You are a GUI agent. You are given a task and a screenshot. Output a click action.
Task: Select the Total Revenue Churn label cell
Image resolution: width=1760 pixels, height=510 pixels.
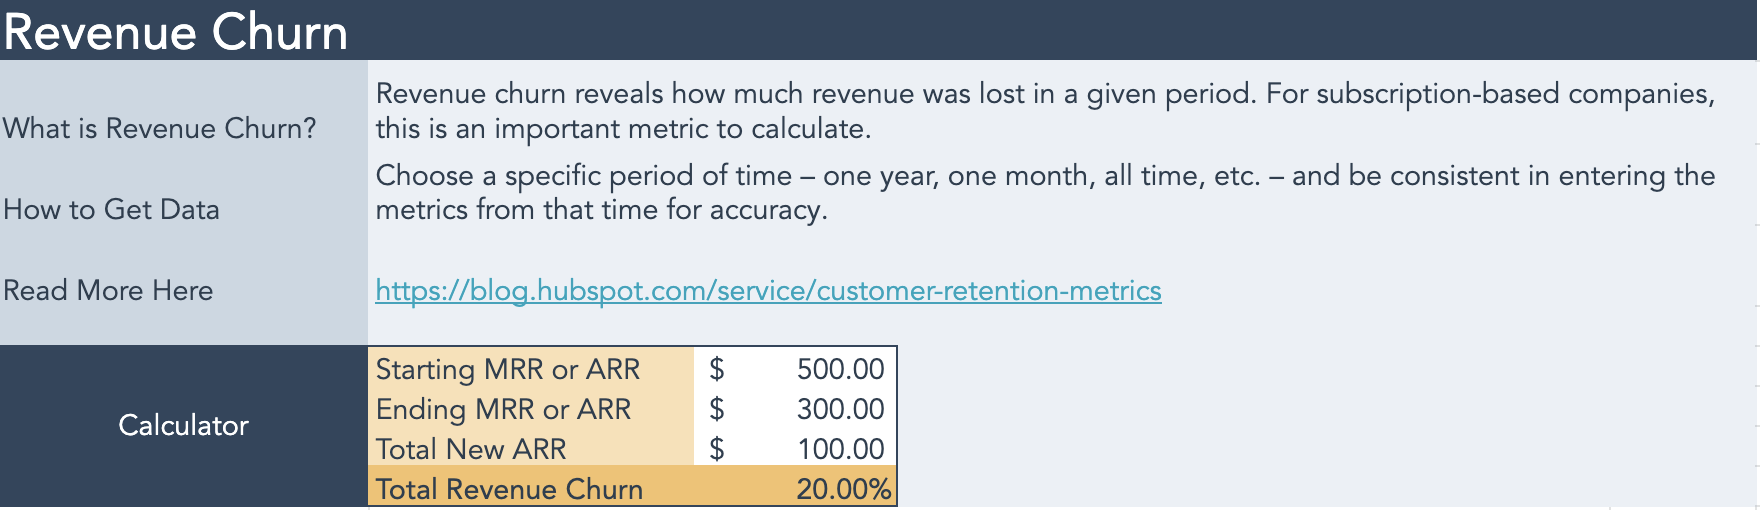coord(509,489)
